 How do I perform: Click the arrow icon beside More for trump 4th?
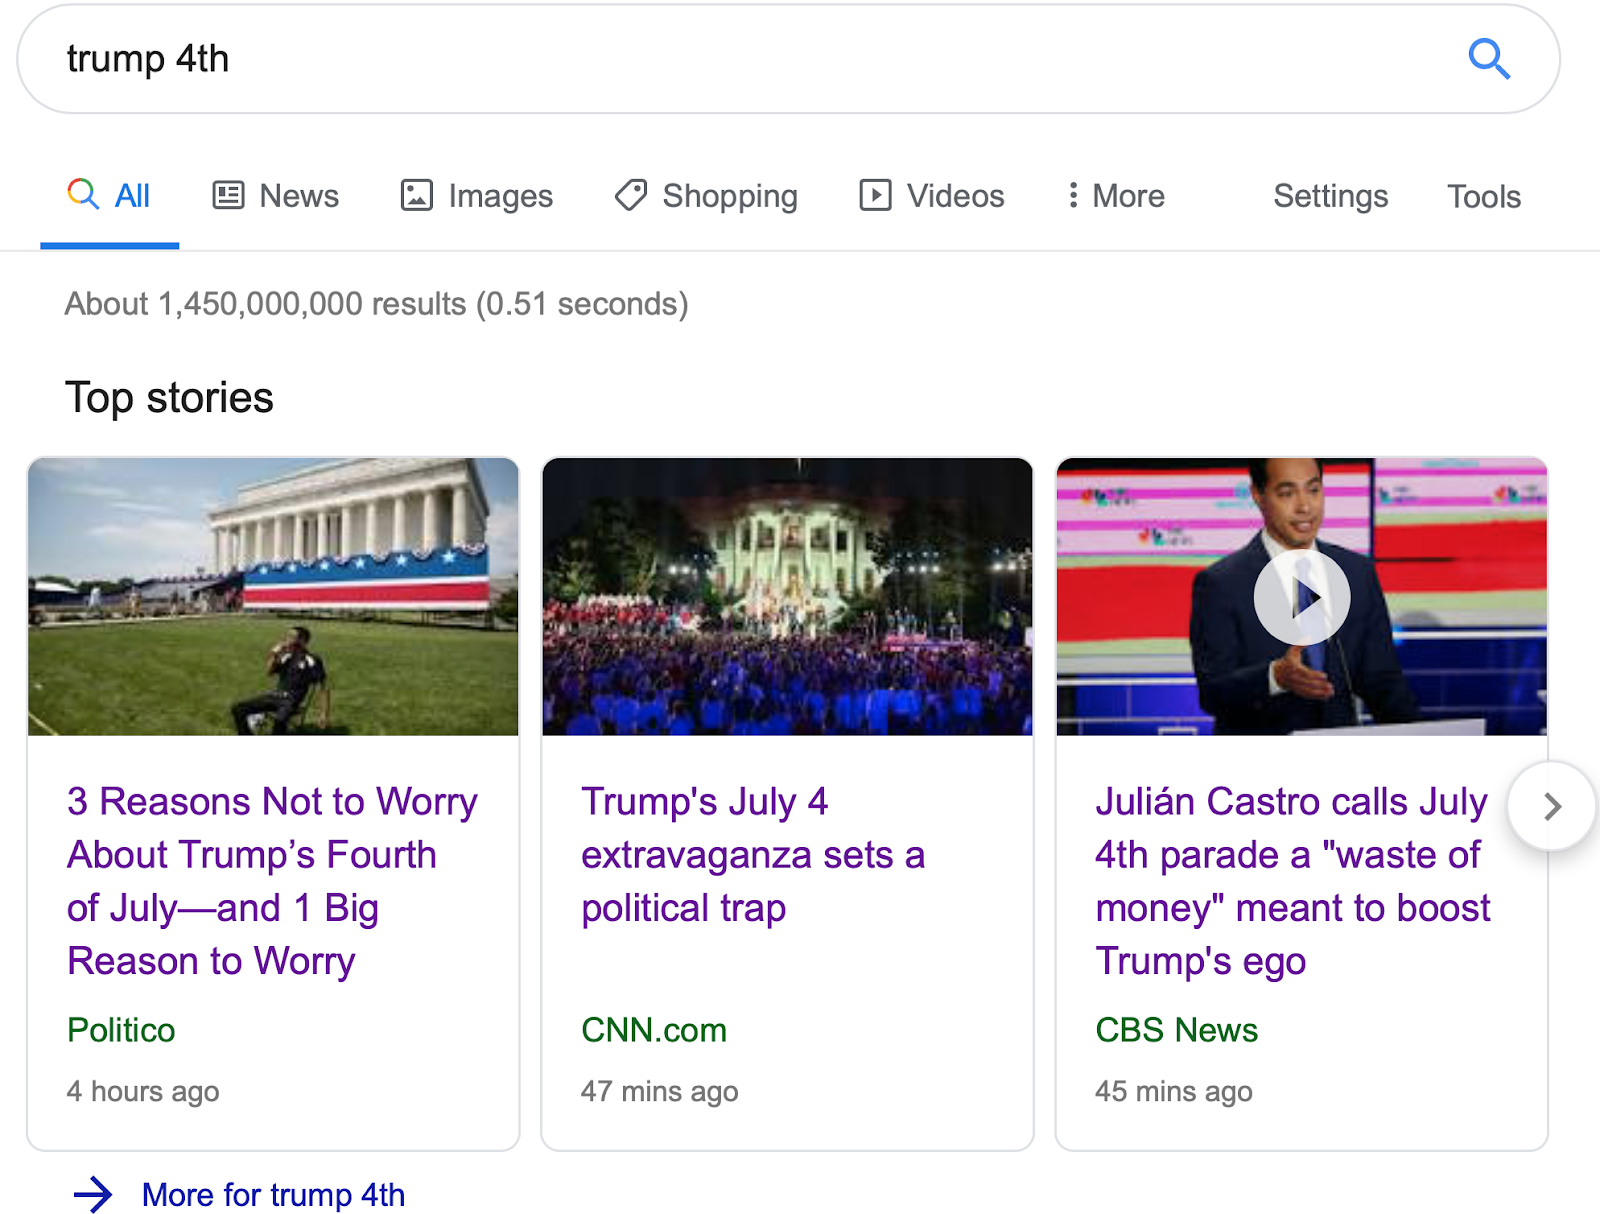pos(93,1194)
